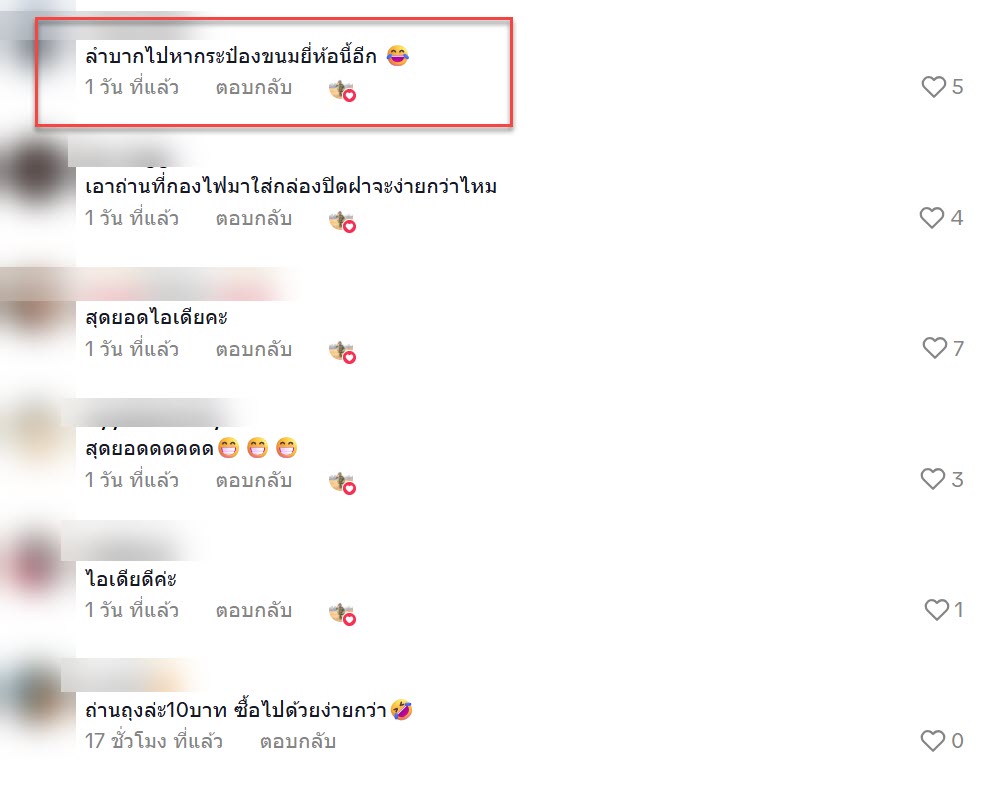Click creator-liked badge on first comment

[342, 91]
